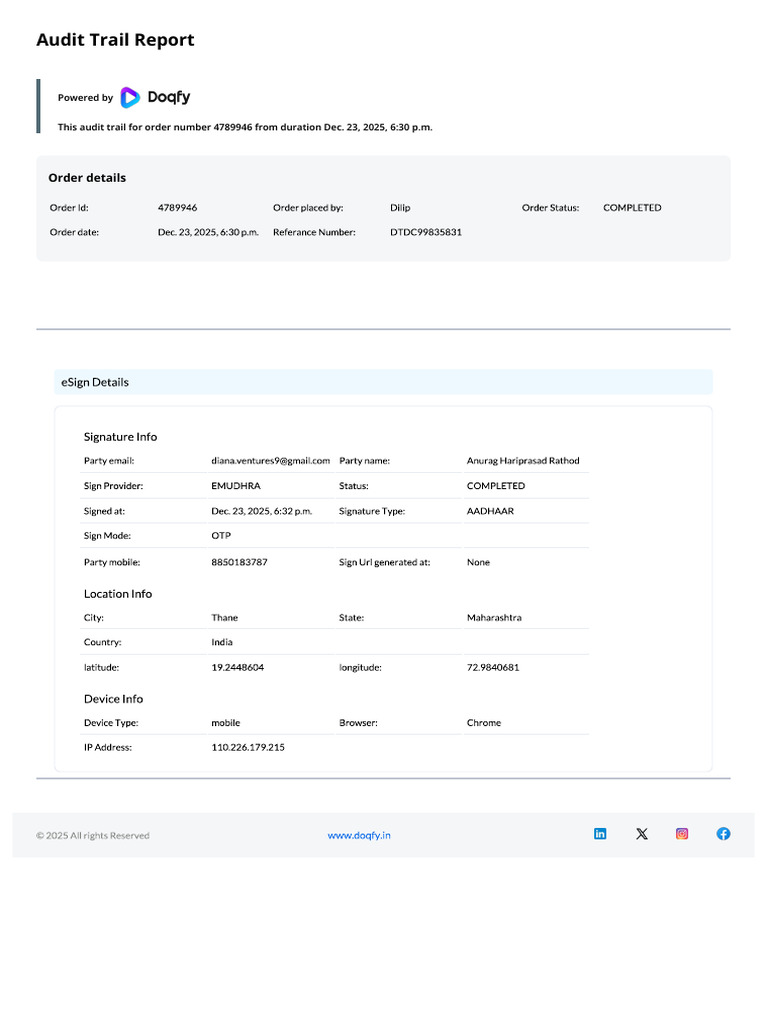Click the Order details heading
Screen dimensions: 768x1024
pos(88,178)
